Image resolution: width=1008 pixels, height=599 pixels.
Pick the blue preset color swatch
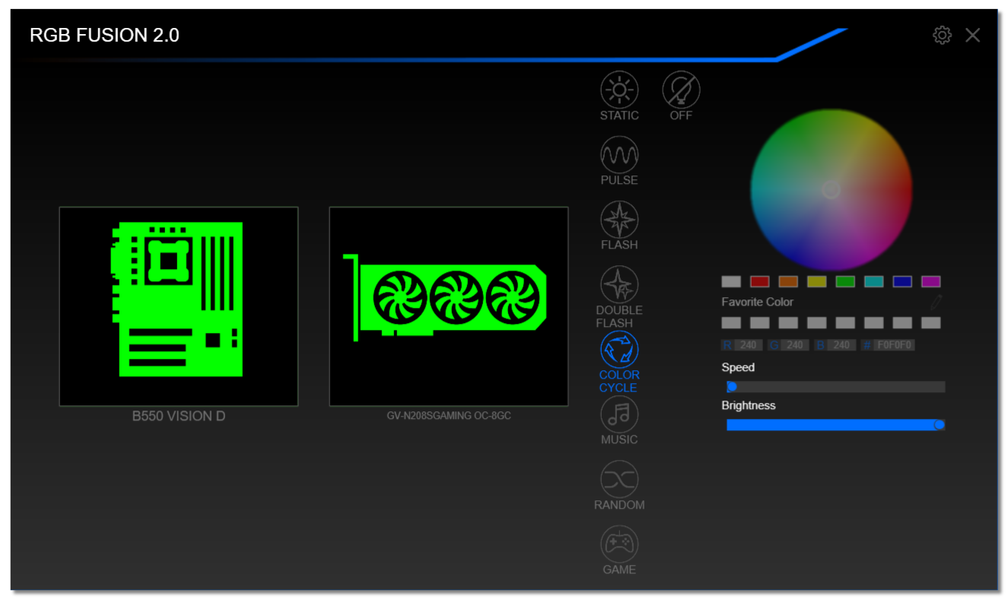pos(902,282)
